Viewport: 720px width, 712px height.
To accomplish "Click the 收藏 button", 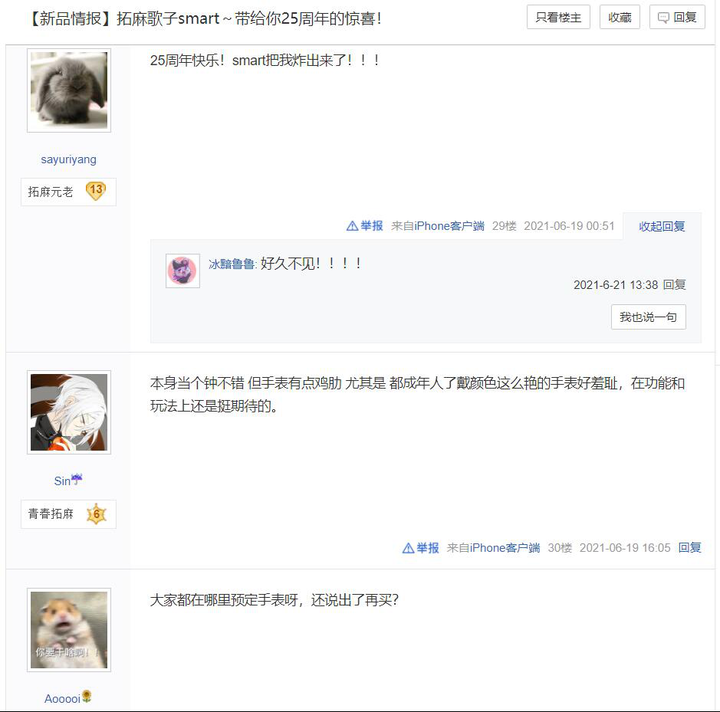I will pos(619,17).
